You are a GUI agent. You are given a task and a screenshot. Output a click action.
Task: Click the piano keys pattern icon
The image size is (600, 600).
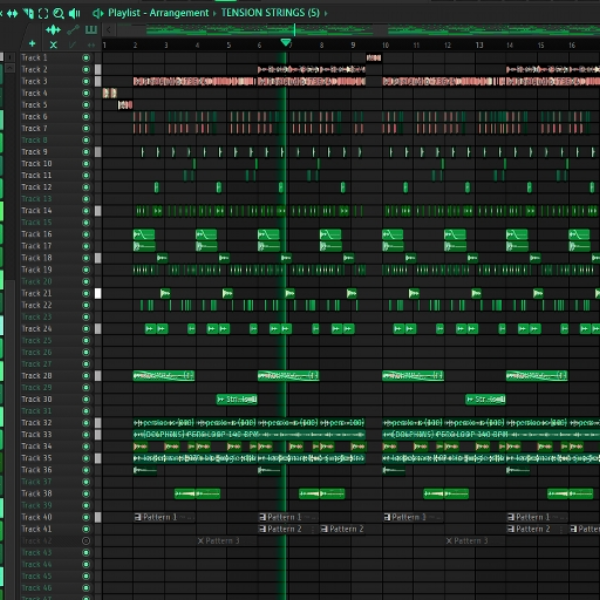pos(91,29)
